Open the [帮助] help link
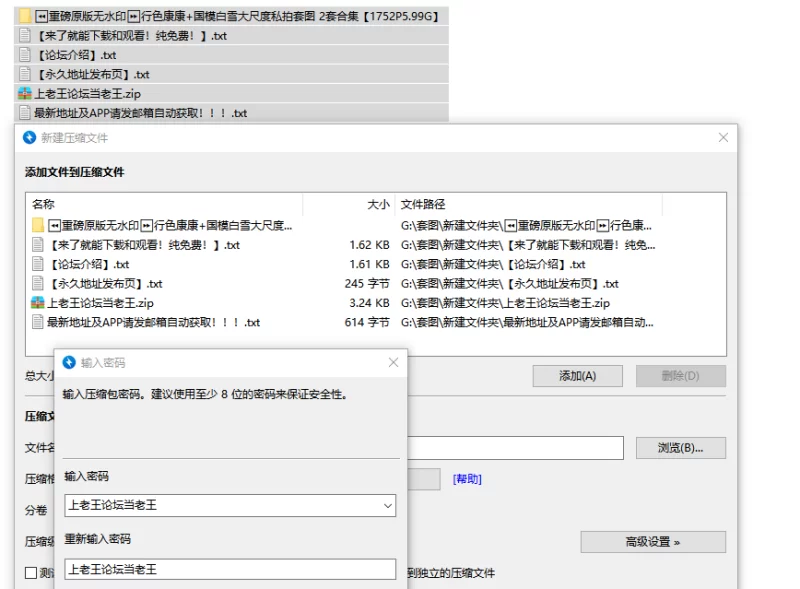The image size is (800, 589). (467, 479)
